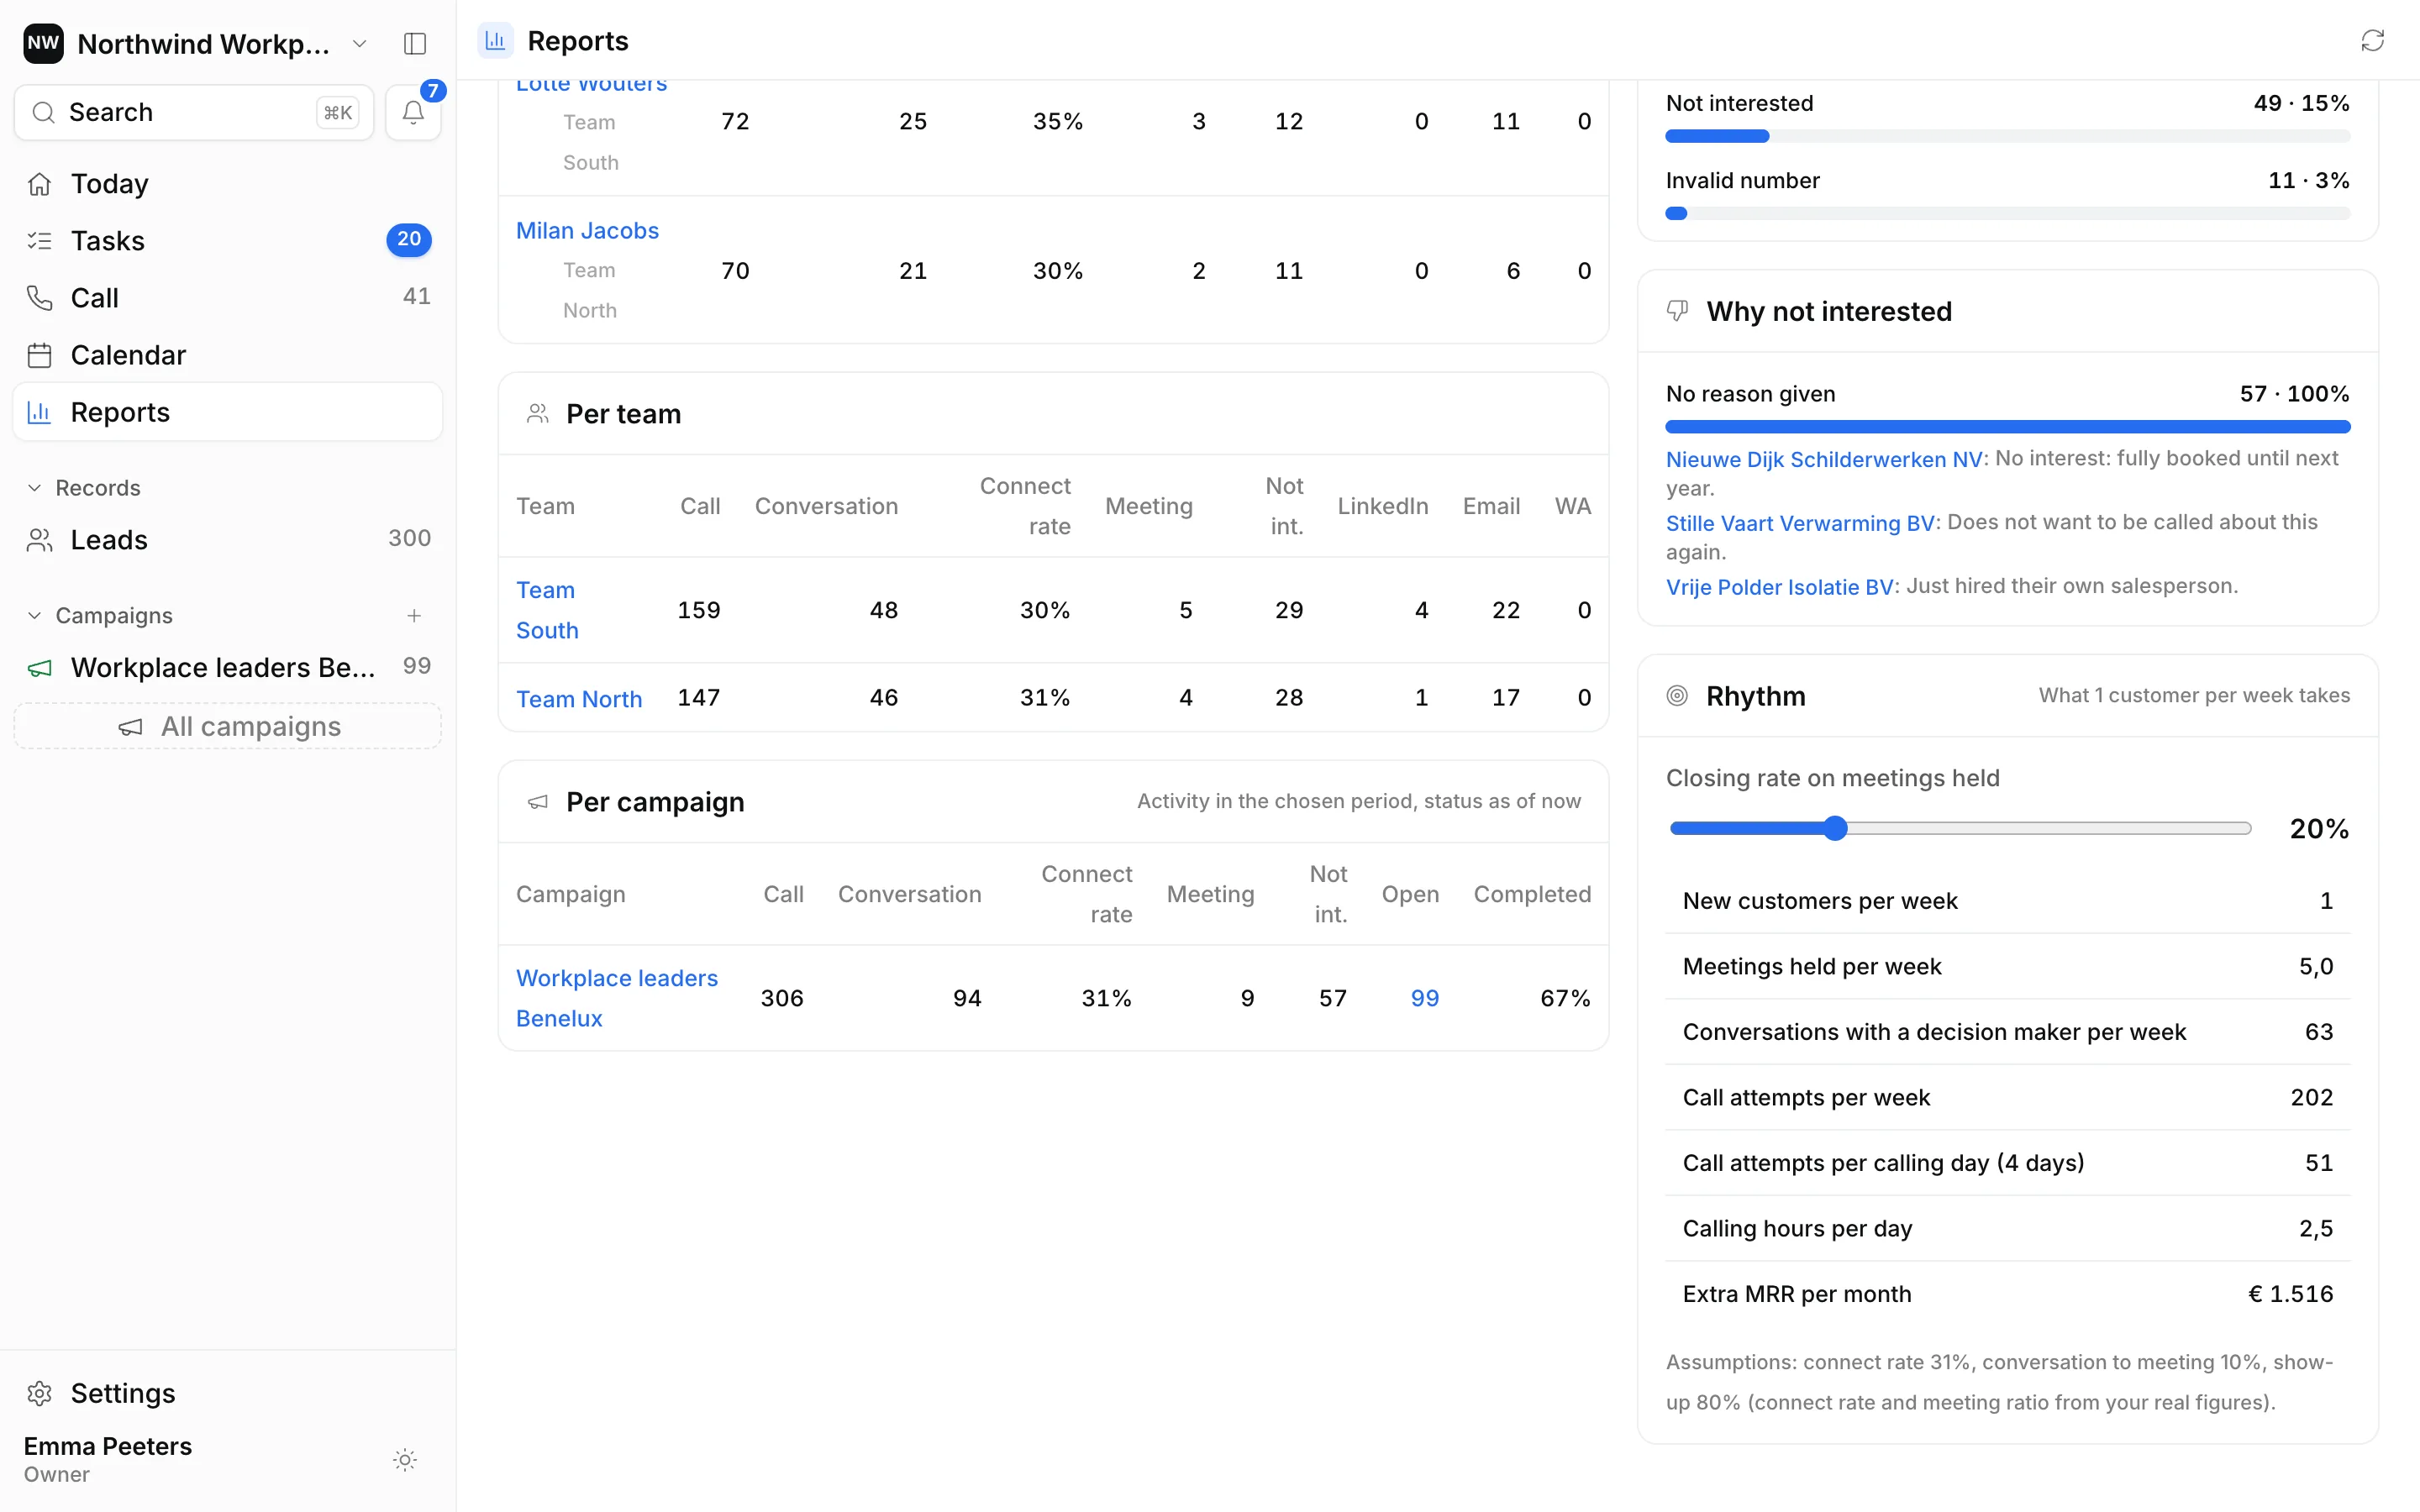
Task: Click Emma Peeters user profile
Action: click(108, 1459)
